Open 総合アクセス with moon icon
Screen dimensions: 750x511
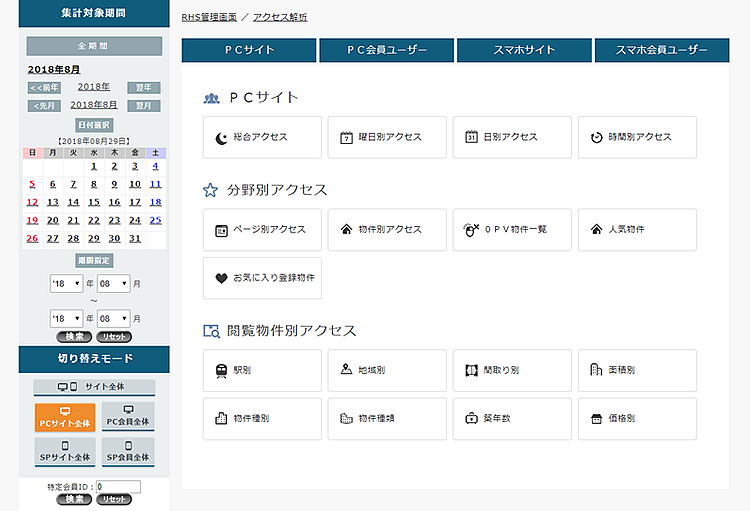coord(262,137)
